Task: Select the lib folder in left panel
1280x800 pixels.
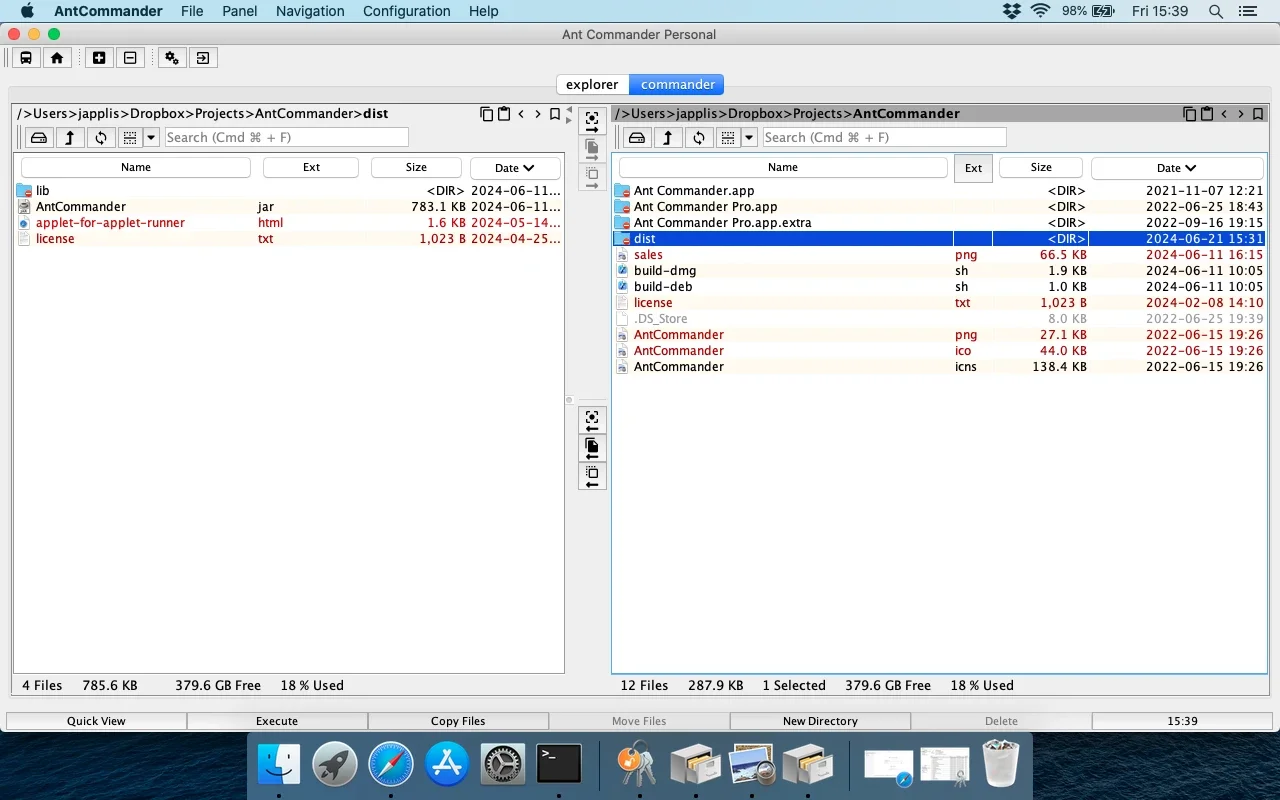Action: 289,191
